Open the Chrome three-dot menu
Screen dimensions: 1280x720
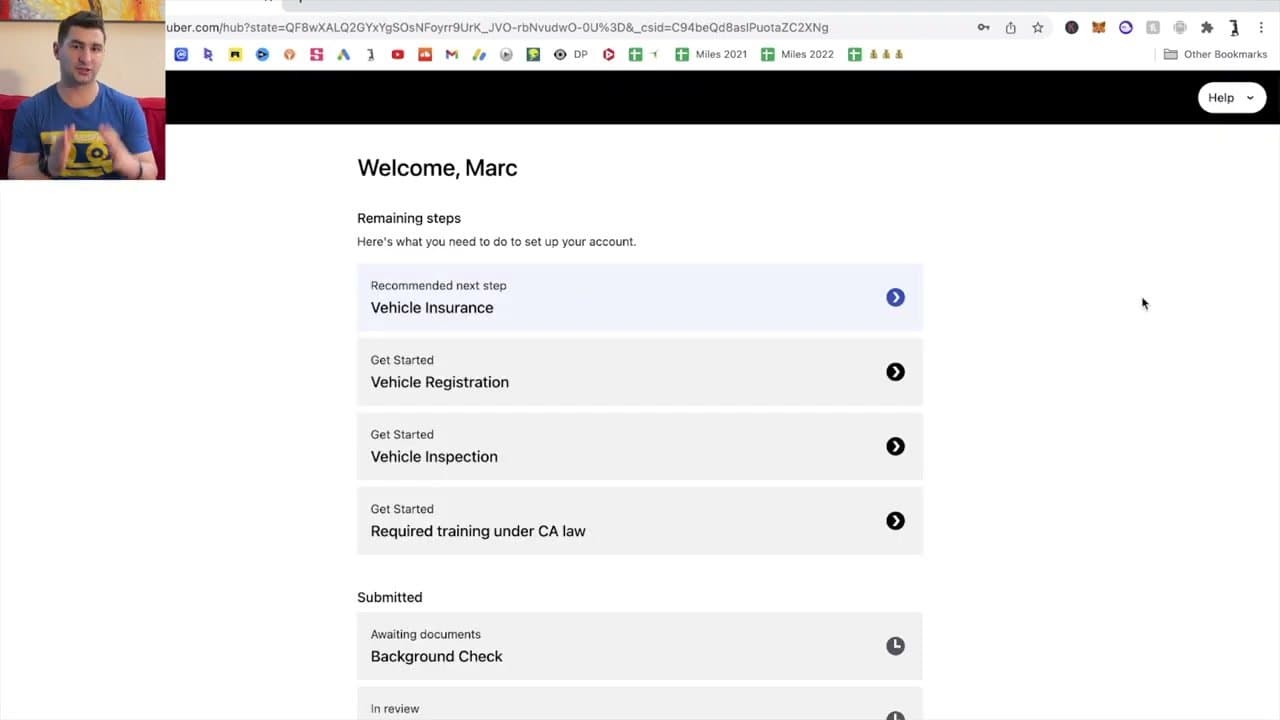[x=1261, y=27]
